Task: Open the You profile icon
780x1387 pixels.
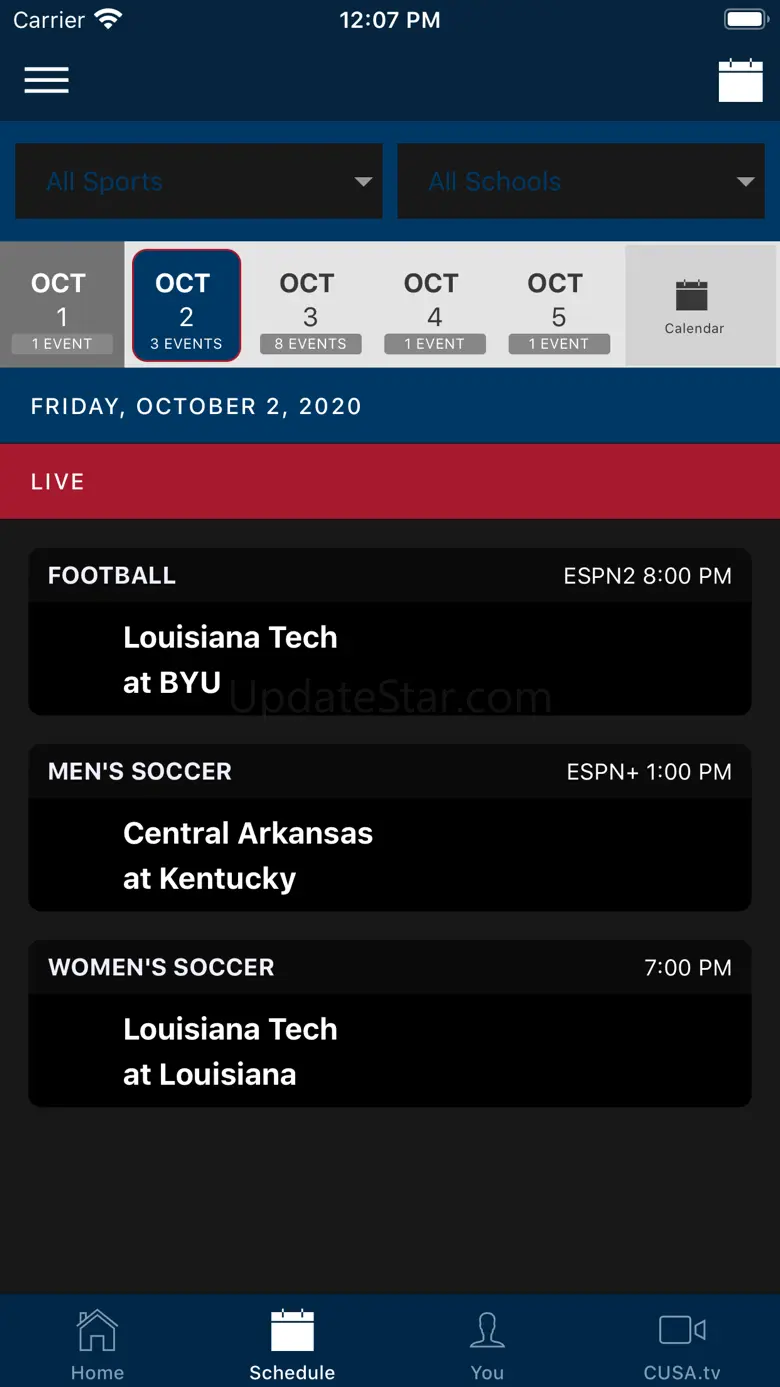Action: click(487, 1331)
